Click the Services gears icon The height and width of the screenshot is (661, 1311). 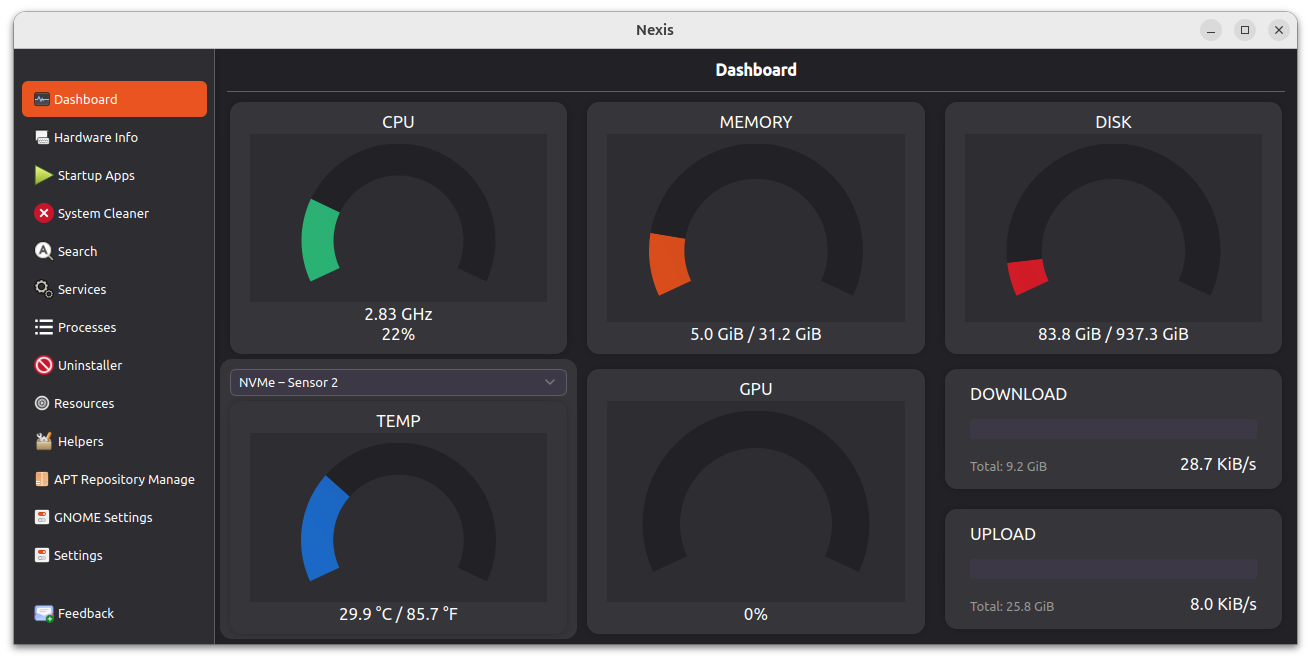coord(44,289)
